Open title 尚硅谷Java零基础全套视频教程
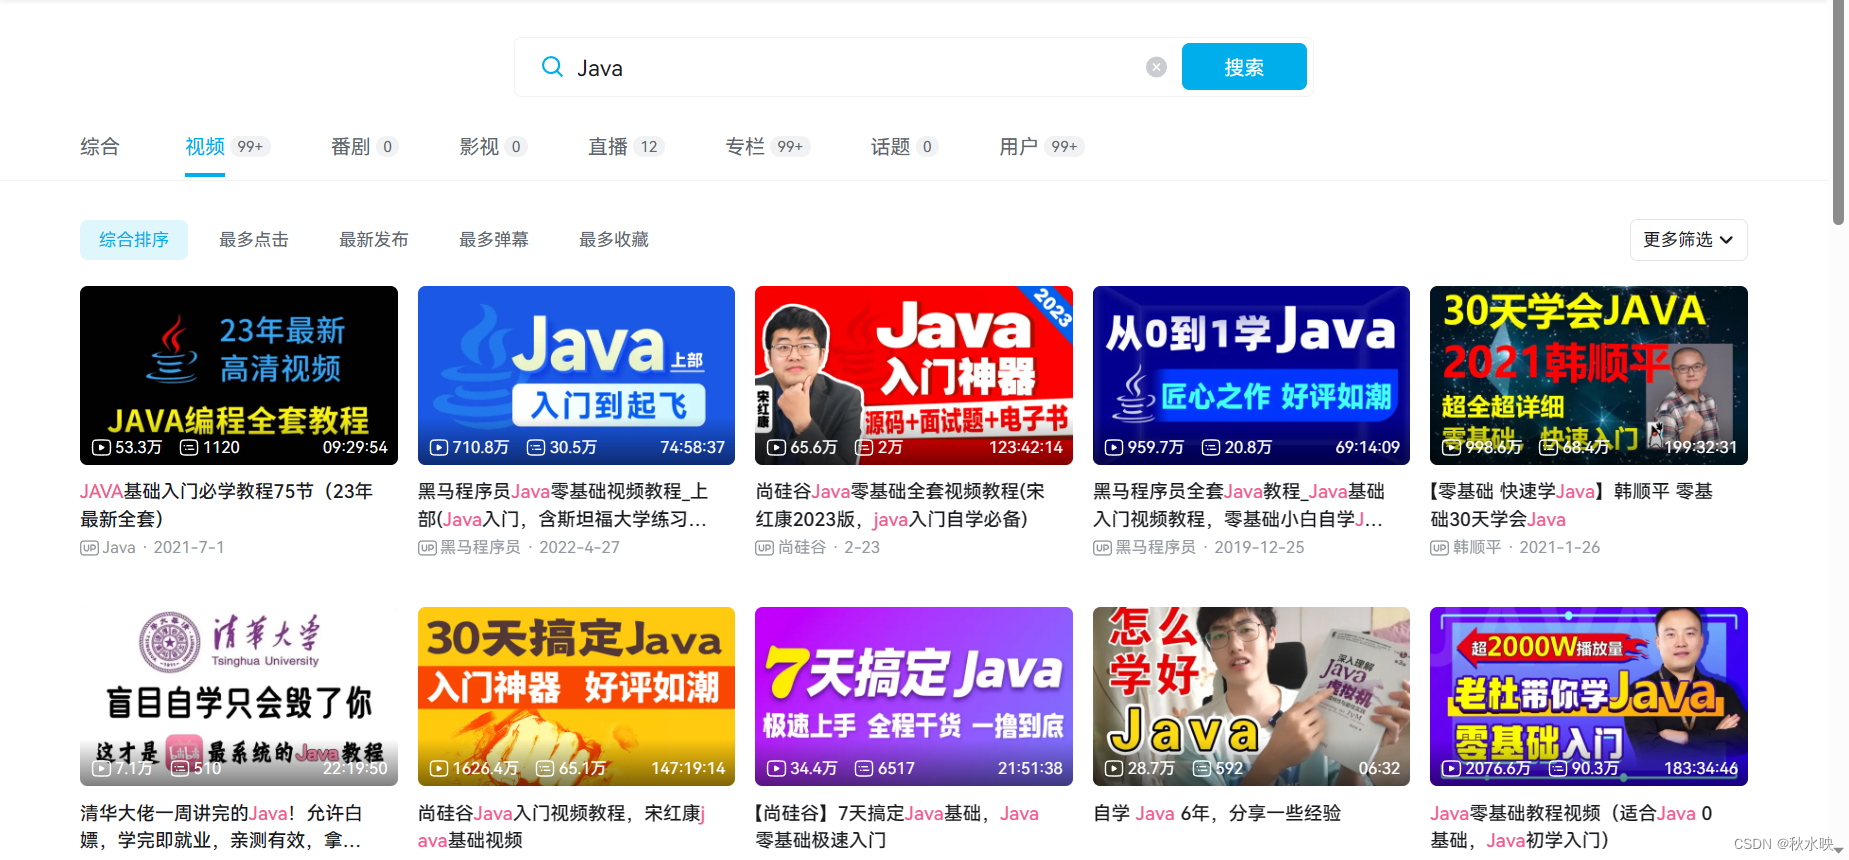 point(900,505)
